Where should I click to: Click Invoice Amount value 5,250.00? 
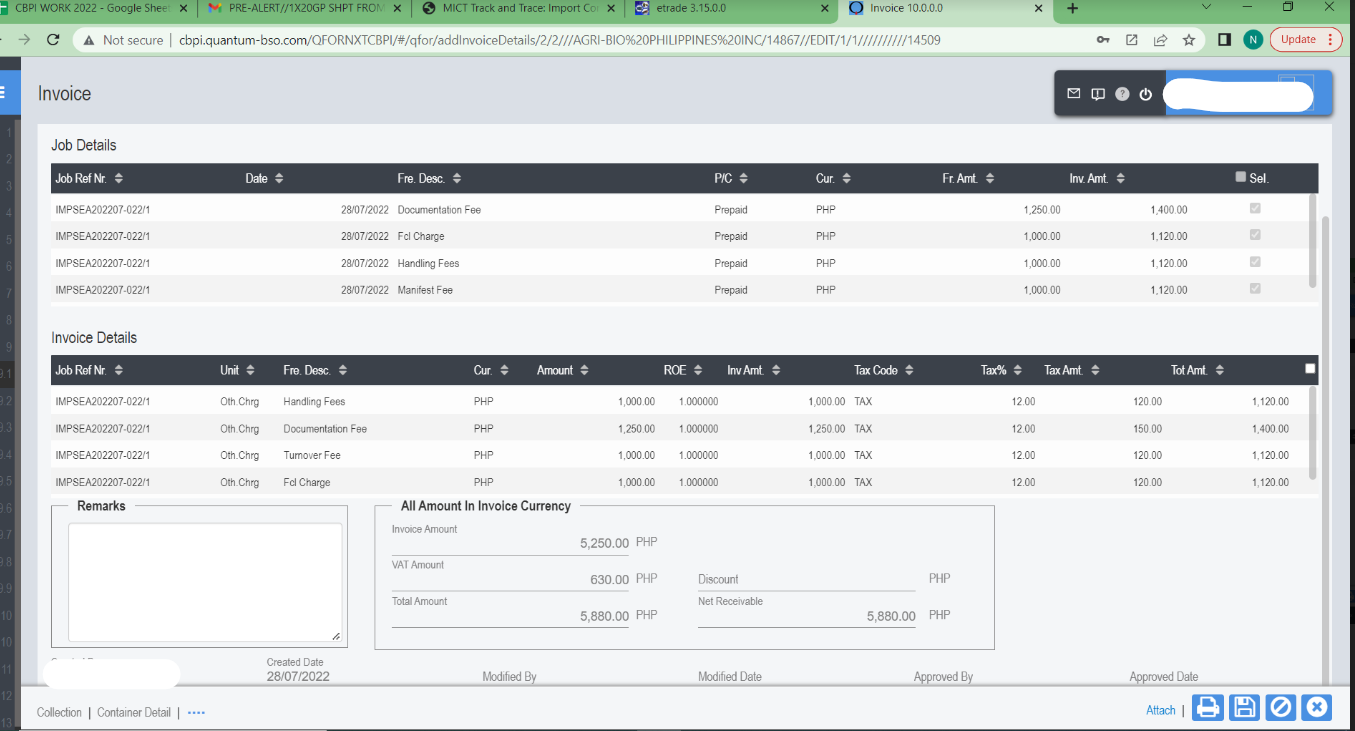pos(604,543)
